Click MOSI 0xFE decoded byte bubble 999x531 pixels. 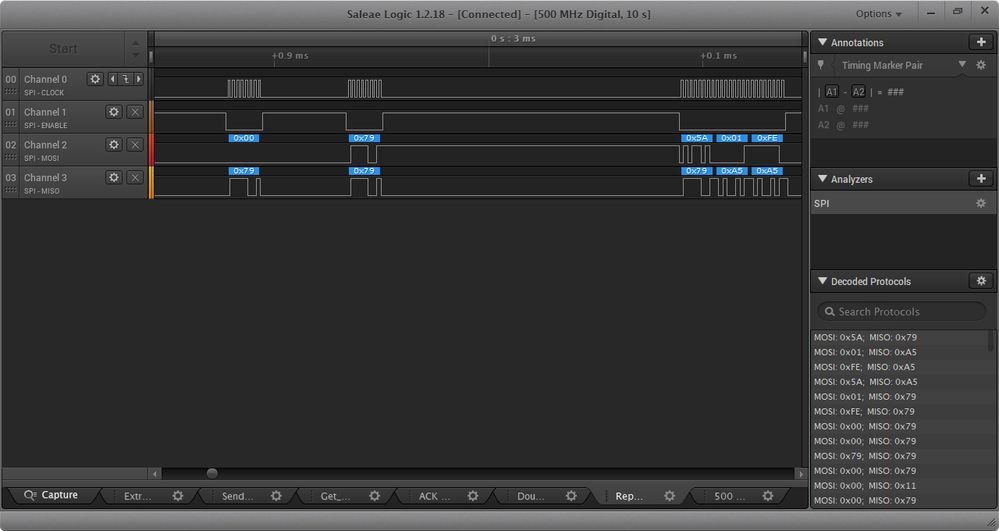pyautogui.click(x=767, y=138)
